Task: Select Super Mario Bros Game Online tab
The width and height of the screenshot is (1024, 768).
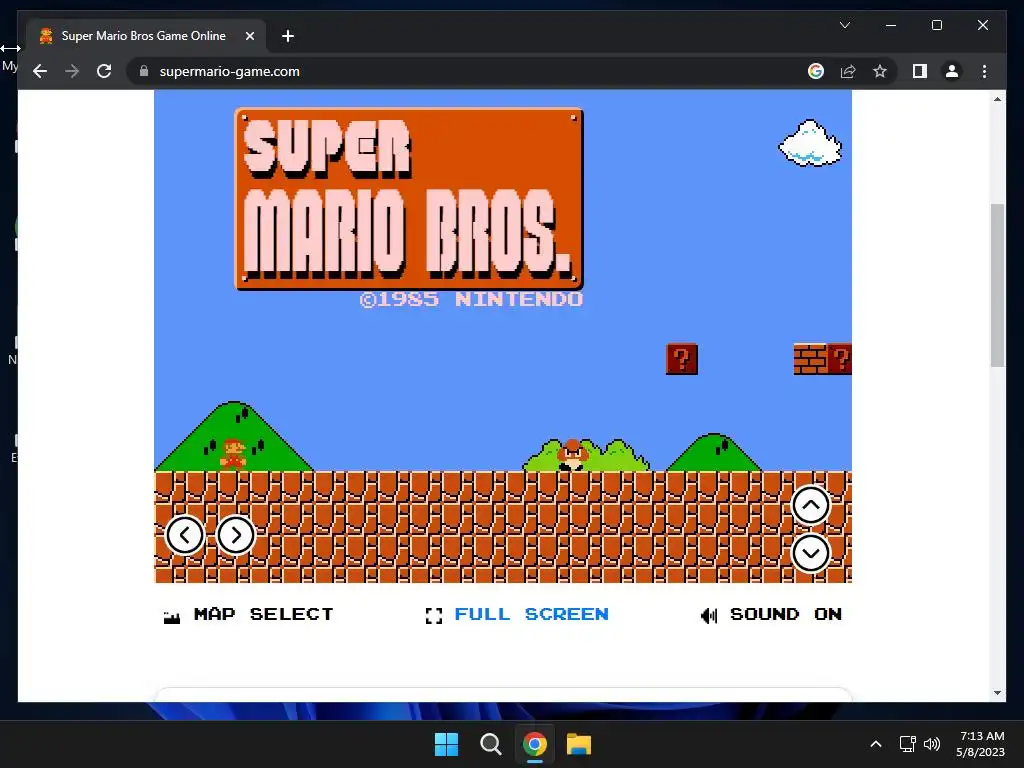Action: pos(146,36)
